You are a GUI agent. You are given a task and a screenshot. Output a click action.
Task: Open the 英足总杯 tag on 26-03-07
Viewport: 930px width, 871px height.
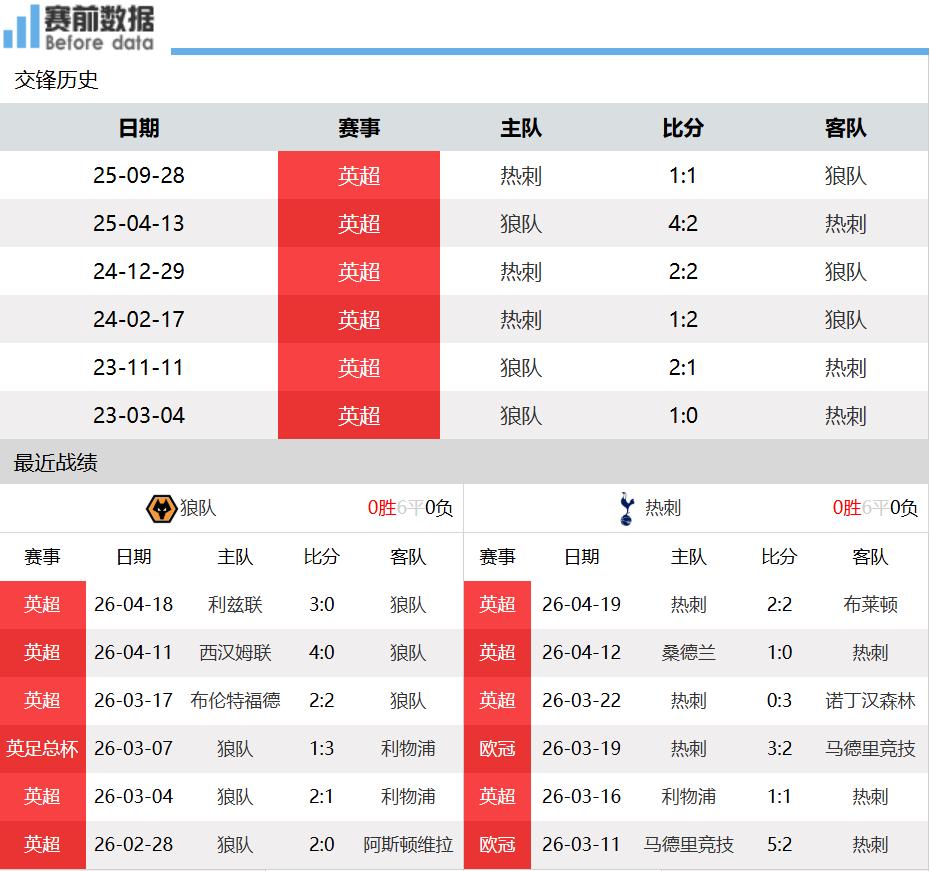click(x=42, y=748)
